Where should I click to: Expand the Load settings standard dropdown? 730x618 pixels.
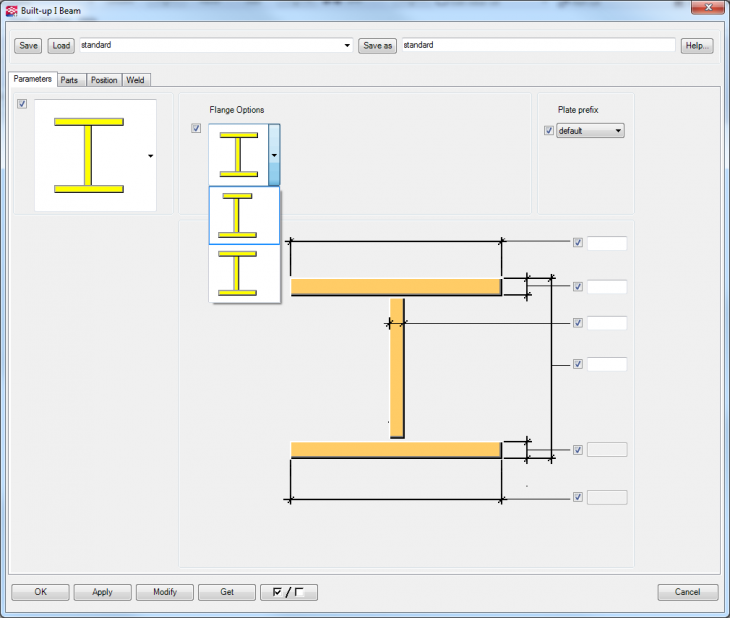[x=347, y=46]
